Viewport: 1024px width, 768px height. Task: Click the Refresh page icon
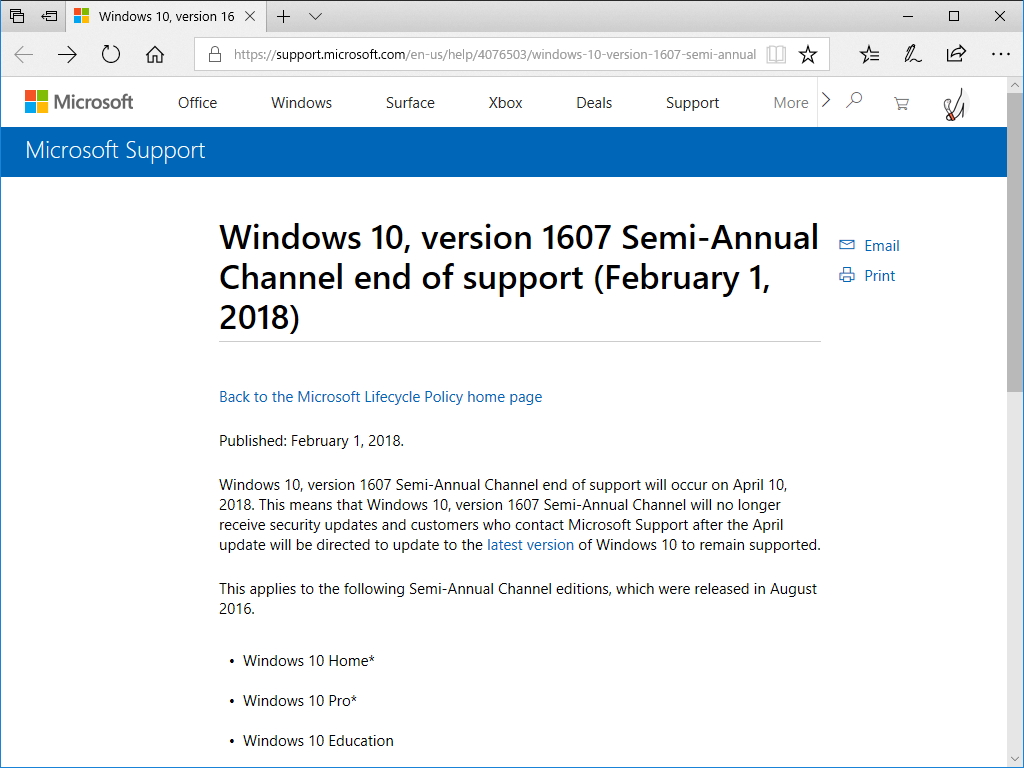(111, 55)
